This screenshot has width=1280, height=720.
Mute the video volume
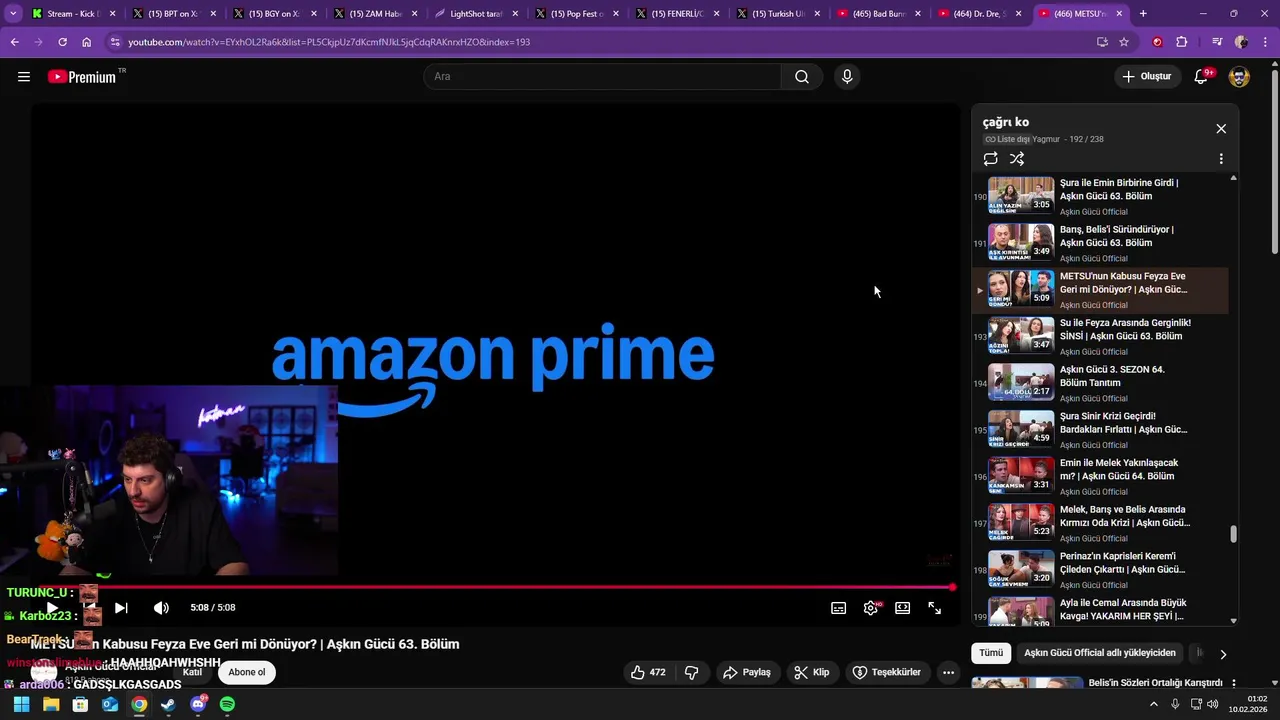161,608
